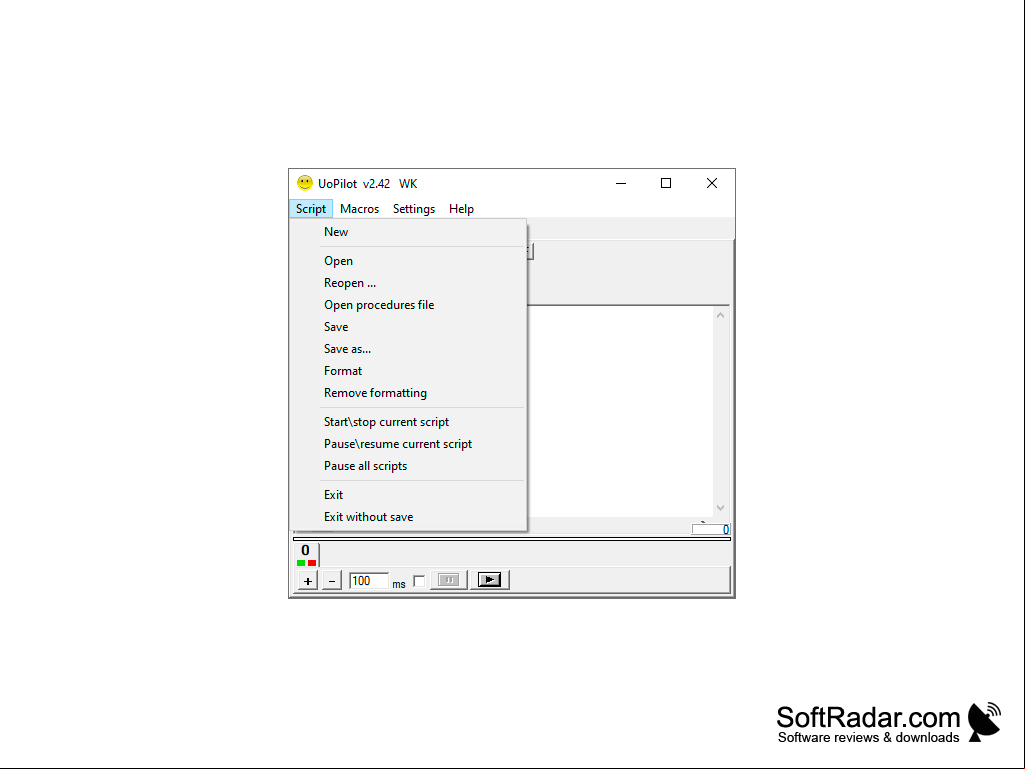Click the plus button to add a script tab
The width and height of the screenshot is (1025, 769).
[308, 581]
